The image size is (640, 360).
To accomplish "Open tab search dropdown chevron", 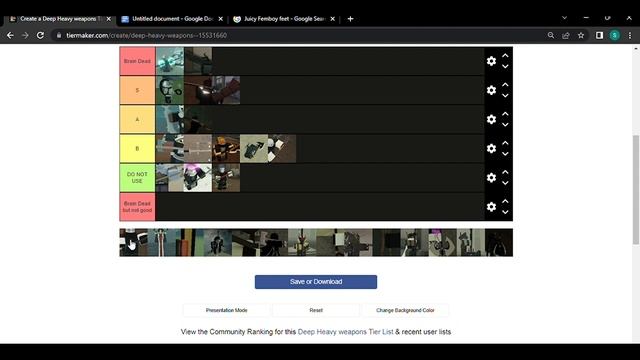I will (564, 18).
